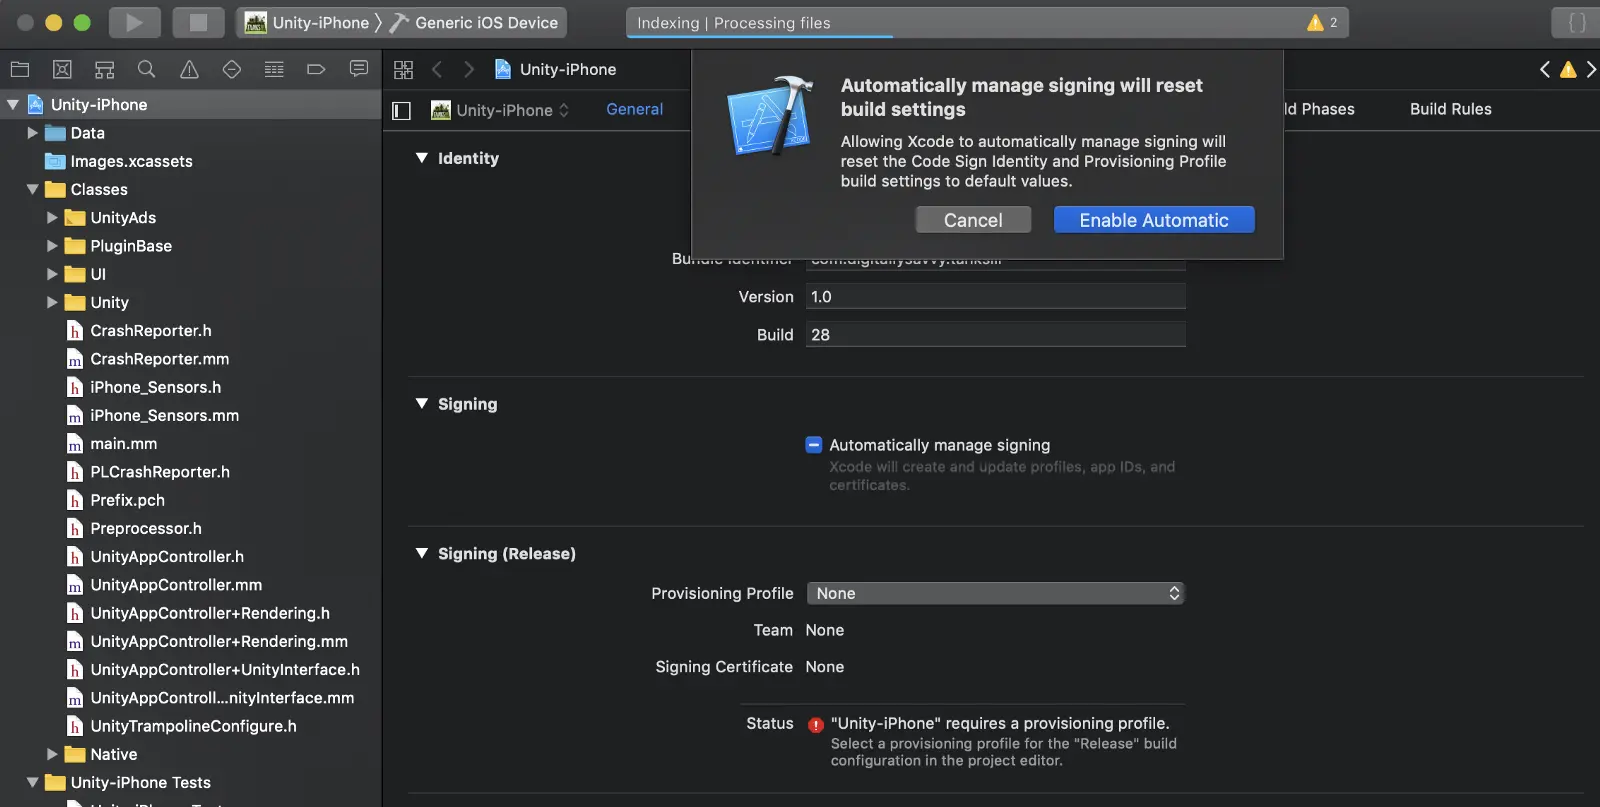This screenshot has width=1600, height=807.
Task: Select iPhone_Sensors.mm file
Action: coord(164,415)
